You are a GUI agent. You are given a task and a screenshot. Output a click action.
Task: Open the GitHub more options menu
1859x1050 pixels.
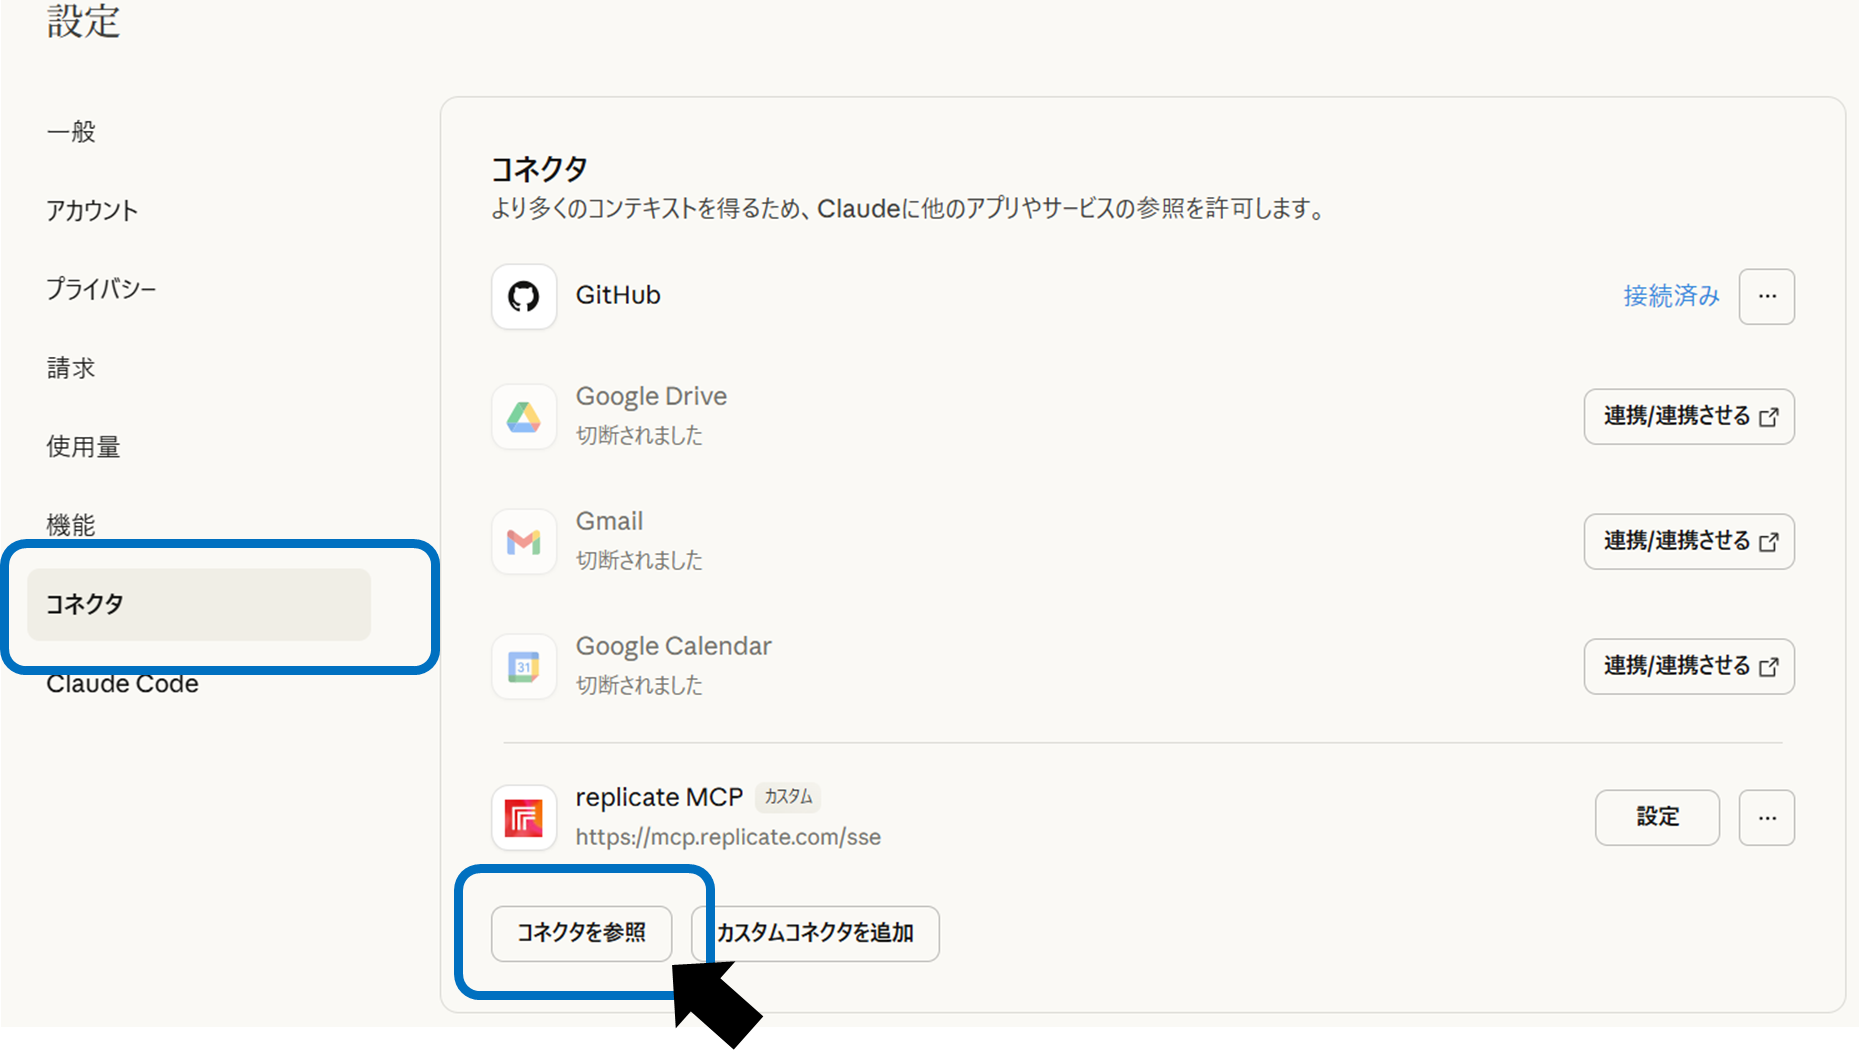click(1766, 297)
